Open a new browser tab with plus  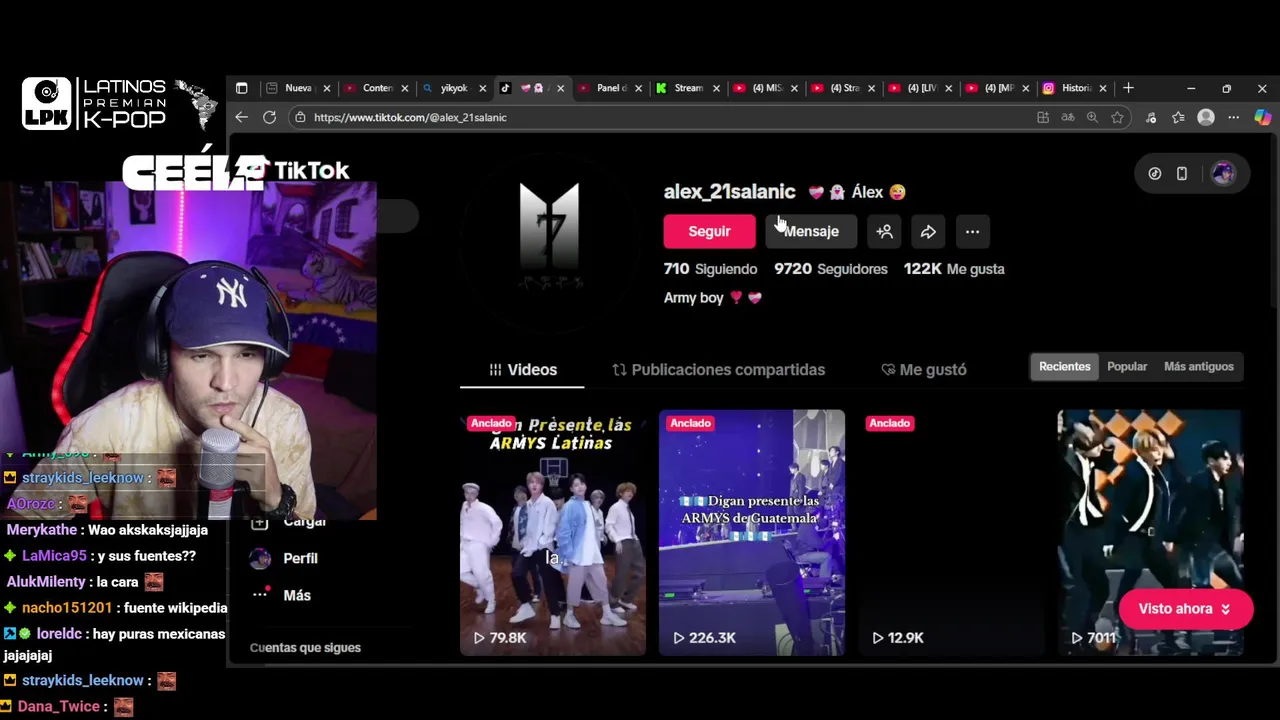coord(1128,88)
